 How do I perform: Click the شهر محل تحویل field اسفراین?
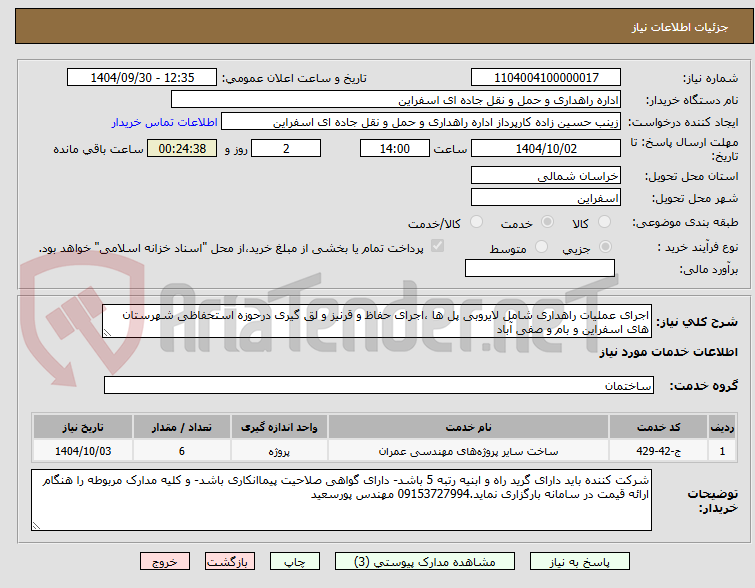(546, 197)
